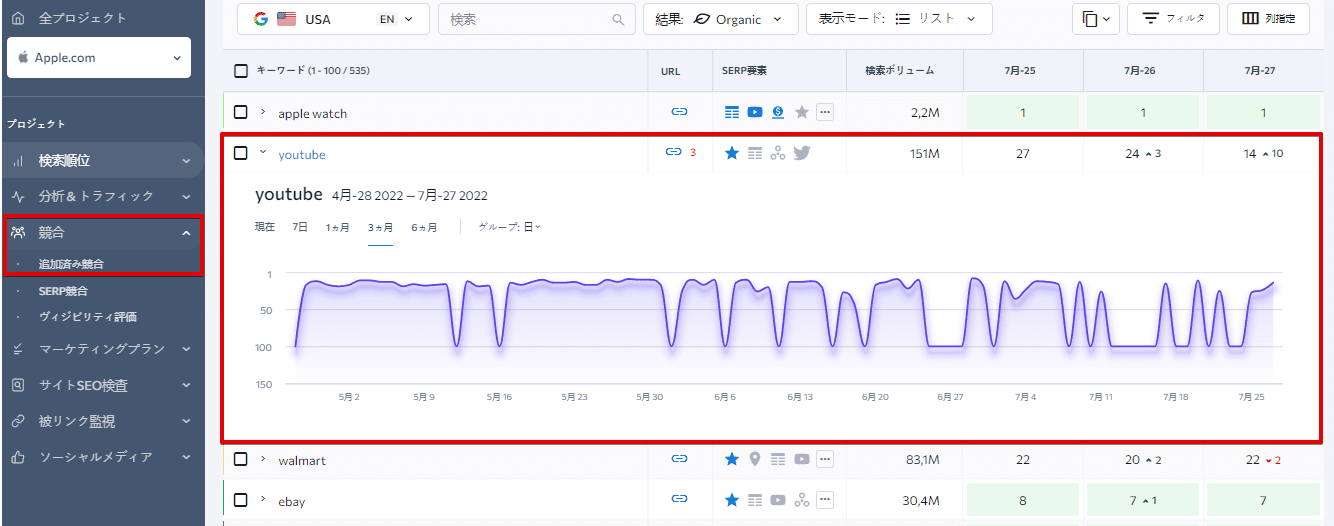The image size is (1334, 526).
Task: Expand the walmart keyword row
Action: (263, 459)
